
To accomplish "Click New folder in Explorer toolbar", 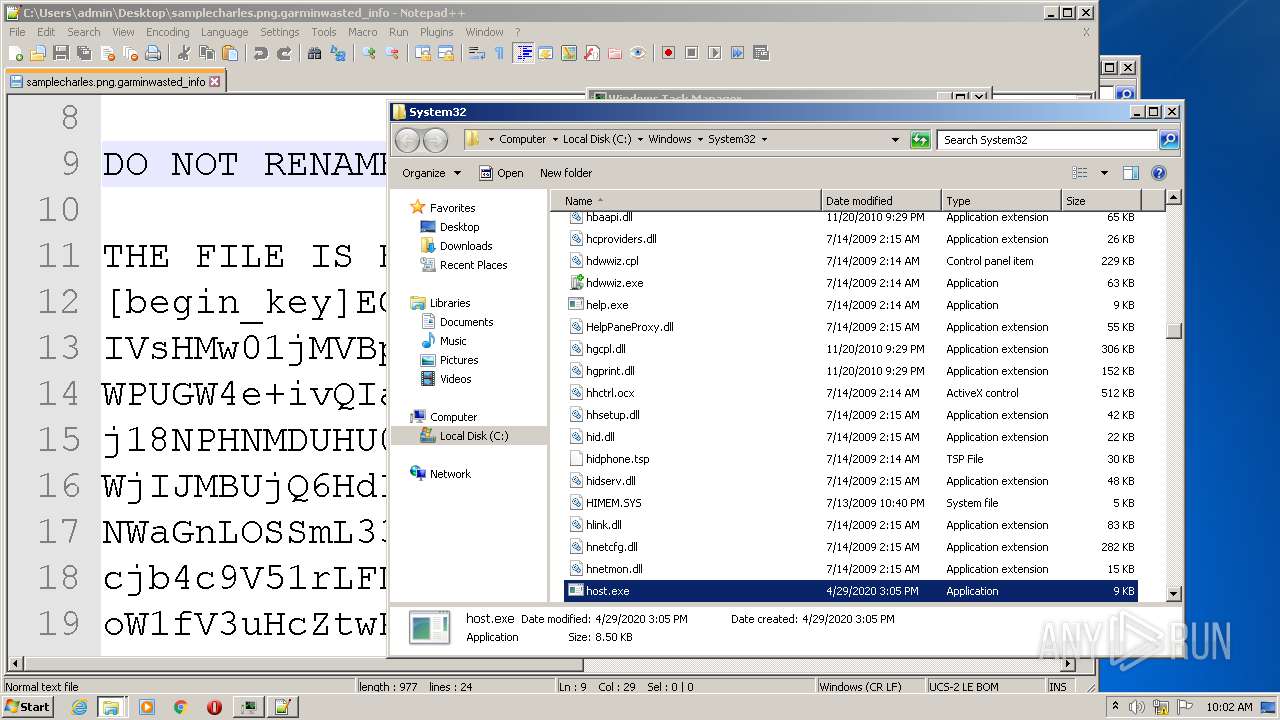I will tap(566, 173).
